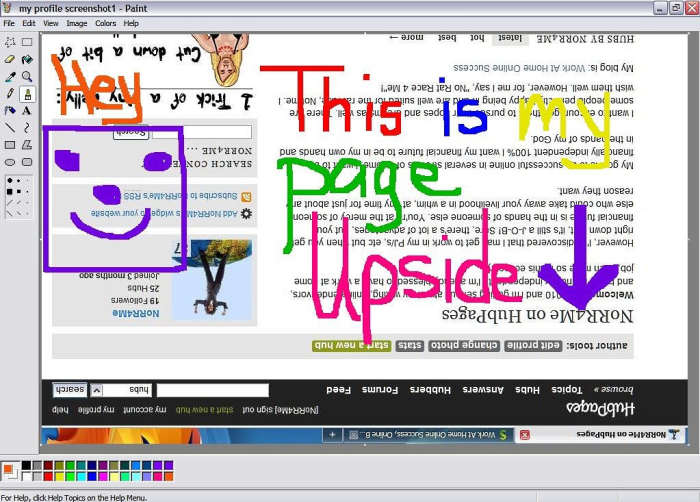Click the status bar text starting "For Help, click Help Topics"
The image size is (700, 502).
(74, 498)
